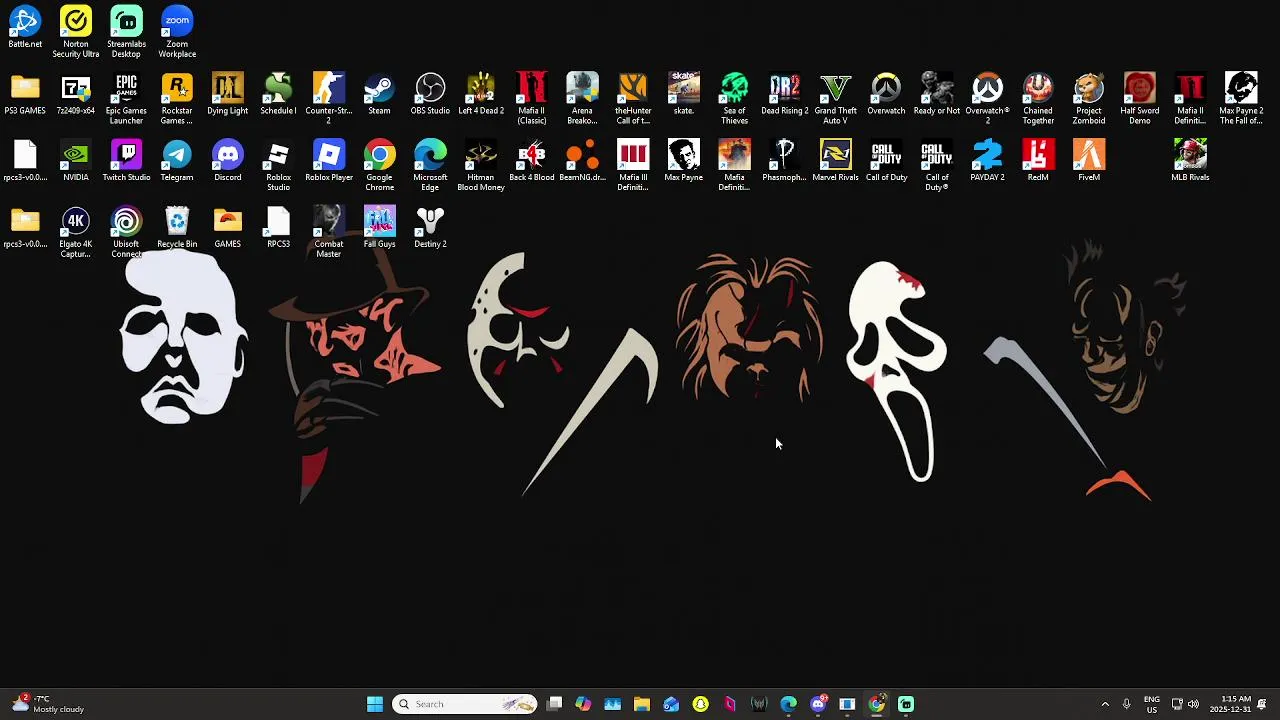Launch Norton Security Ultra from desktop
This screenshot has width=1280, height=720.
point(76,32)
